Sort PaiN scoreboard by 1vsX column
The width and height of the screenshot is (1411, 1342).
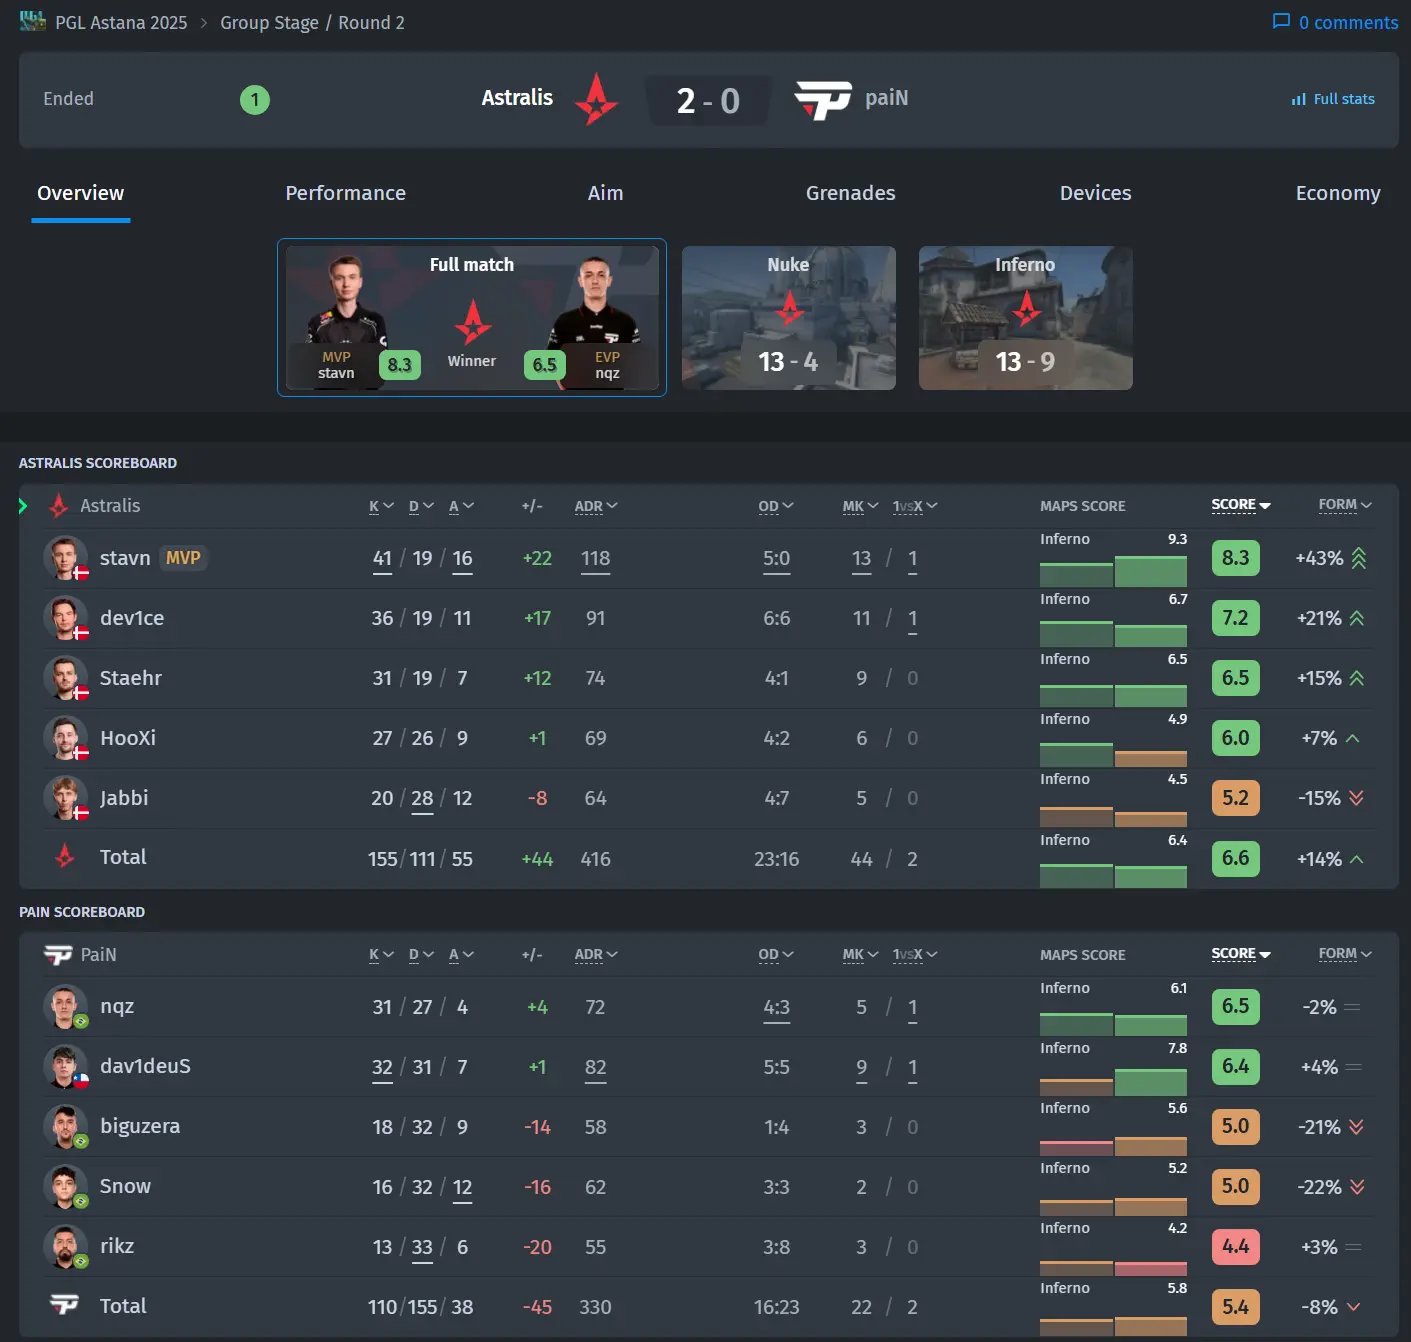pos(915,955)
